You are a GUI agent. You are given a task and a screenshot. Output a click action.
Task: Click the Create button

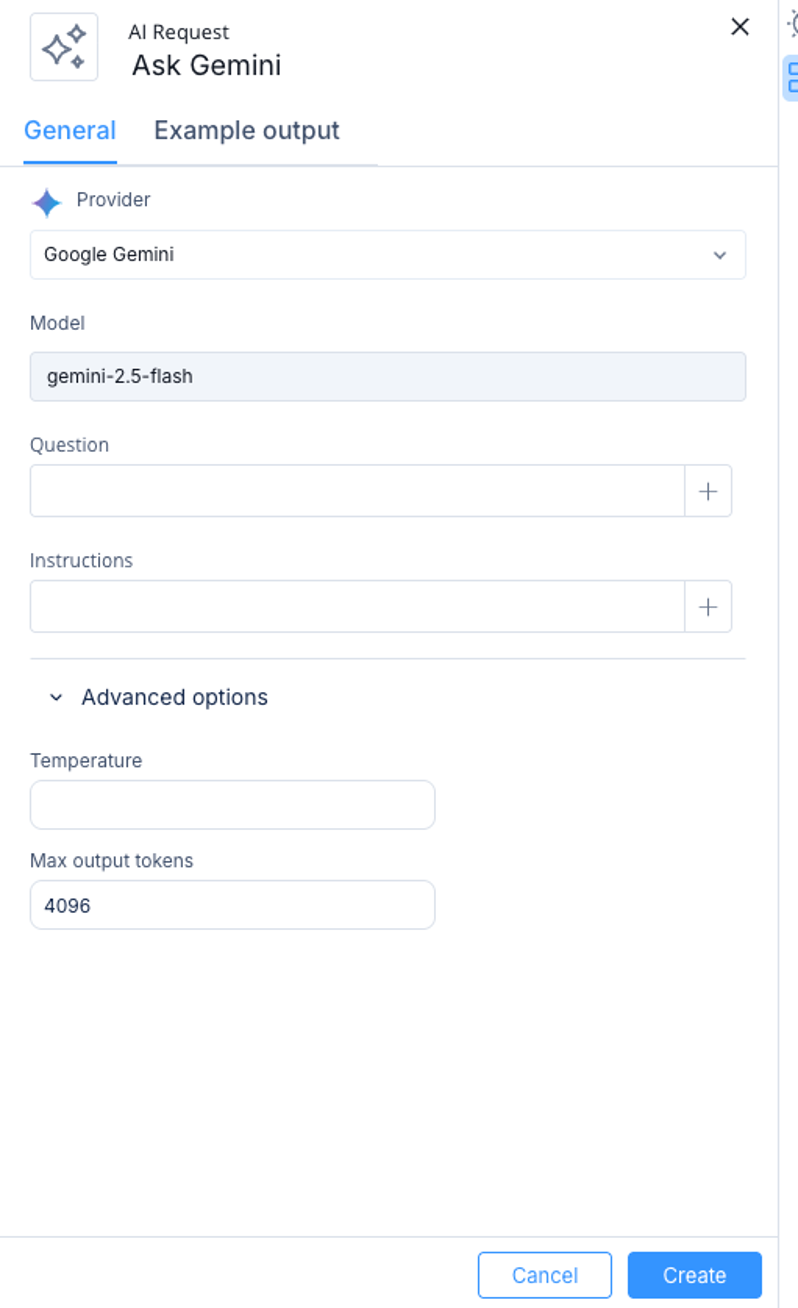click(x=695, y=1275)
